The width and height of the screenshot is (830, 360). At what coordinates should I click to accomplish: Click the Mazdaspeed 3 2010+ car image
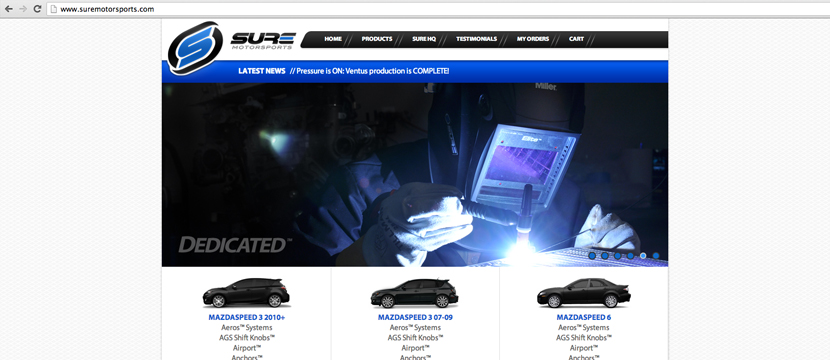[x=246, y=292]
